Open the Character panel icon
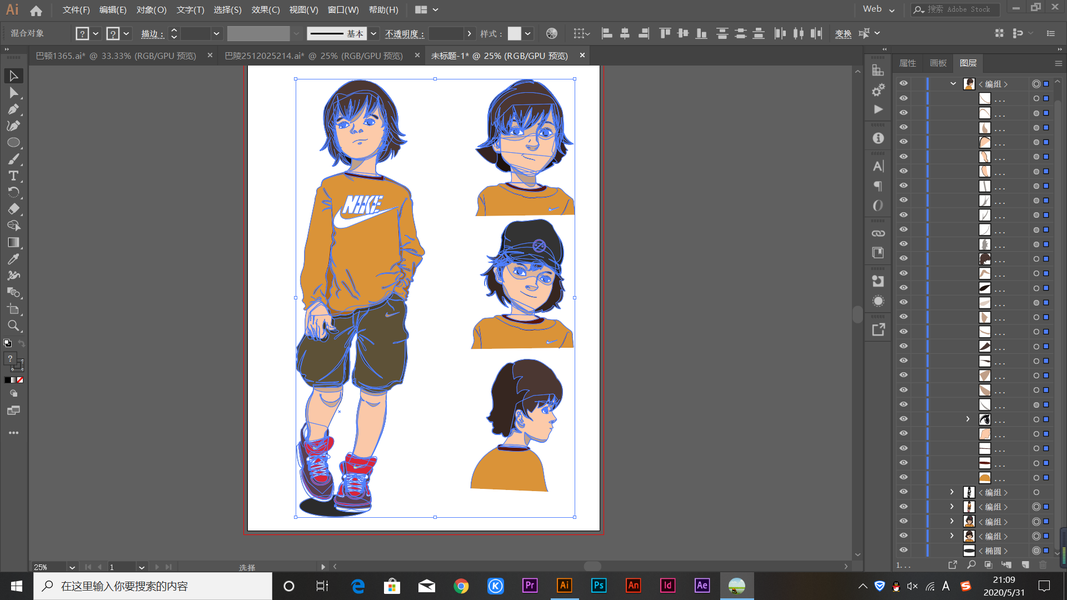1067x600 pixels. [878, 167]
